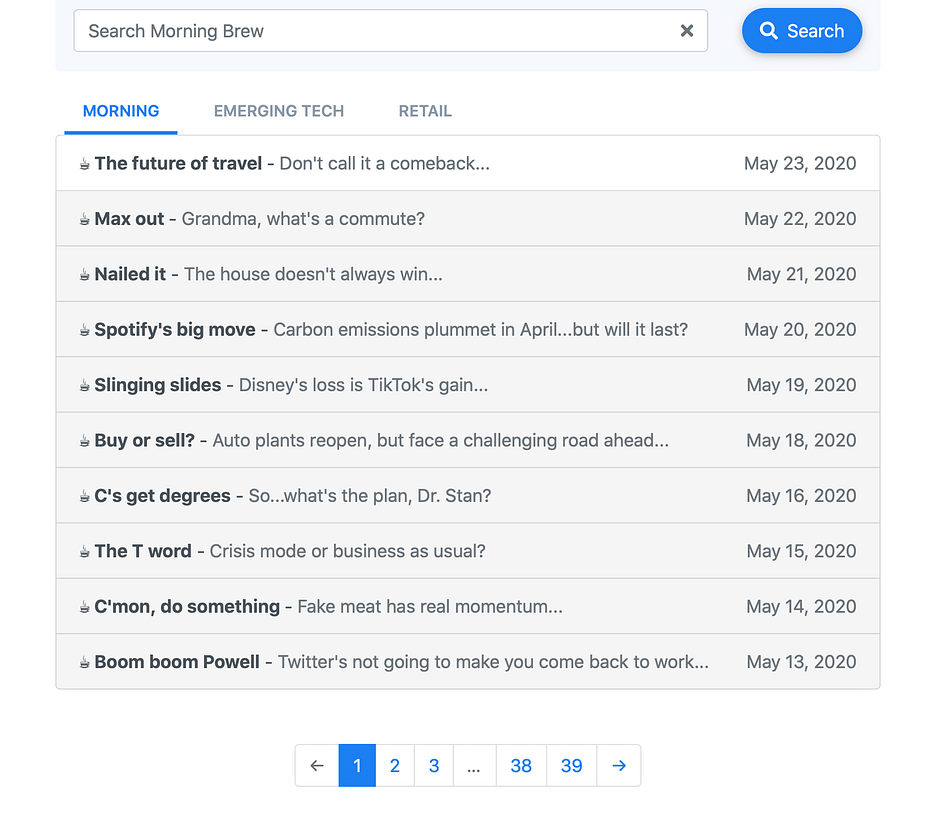Open The future of travel issue
Image resolution: width=936 pixels, height=814 pixels.
point(468,163)
